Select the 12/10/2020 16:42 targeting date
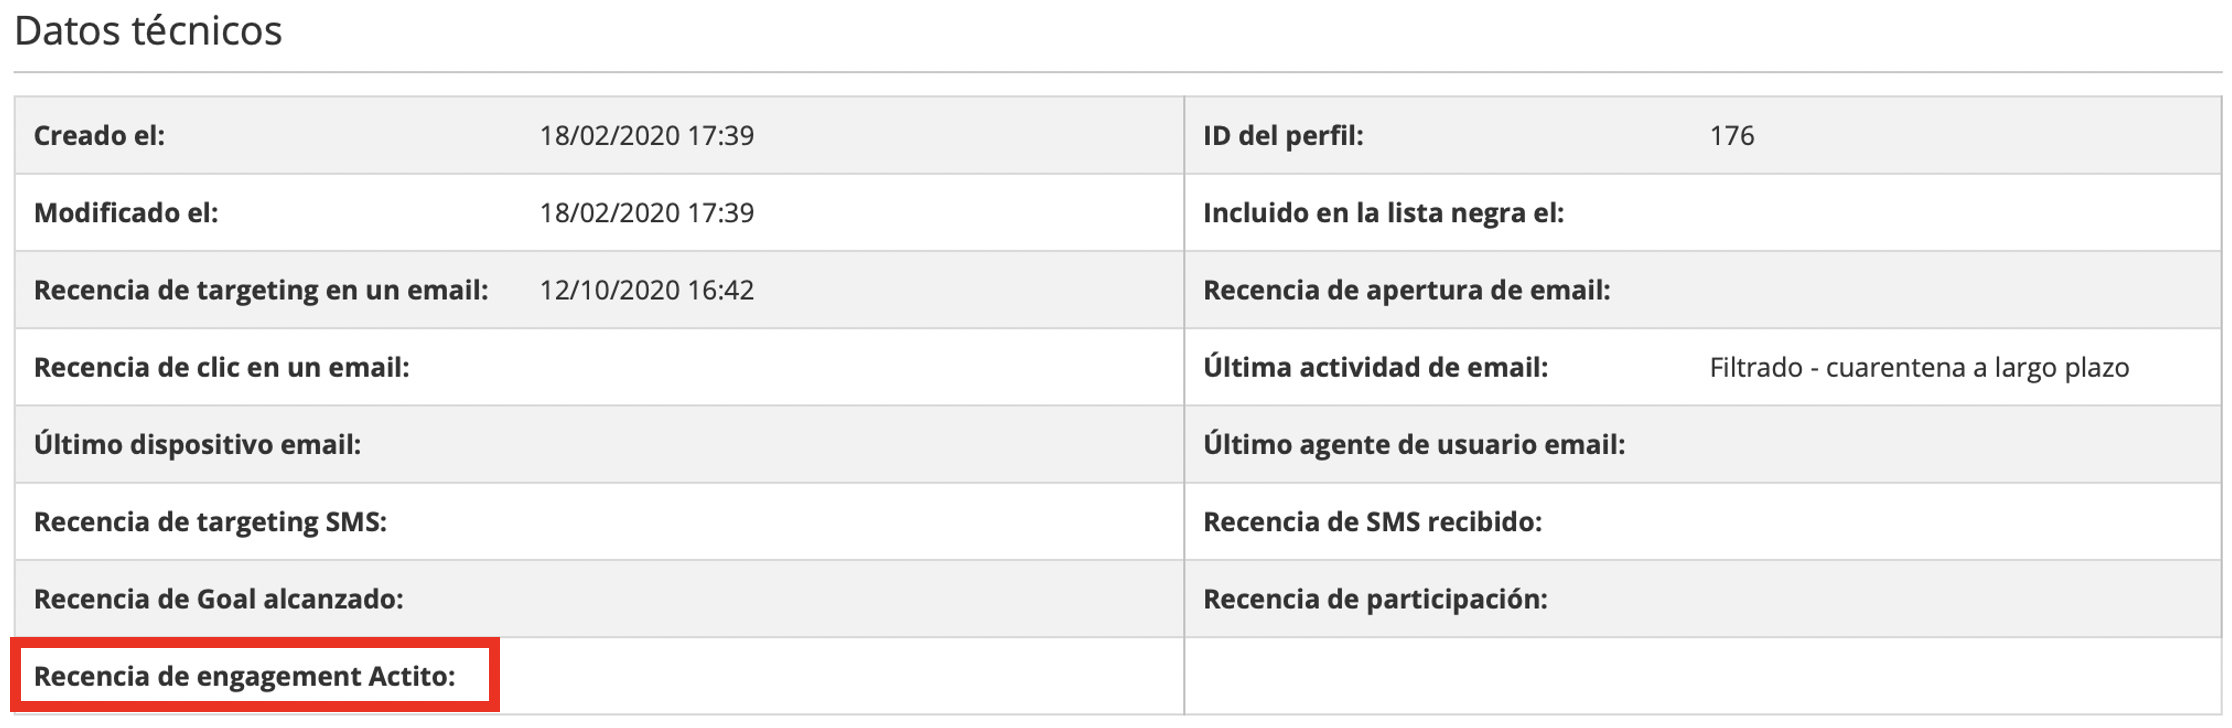This screenshot has height=728, width=2232. (646, 290)
